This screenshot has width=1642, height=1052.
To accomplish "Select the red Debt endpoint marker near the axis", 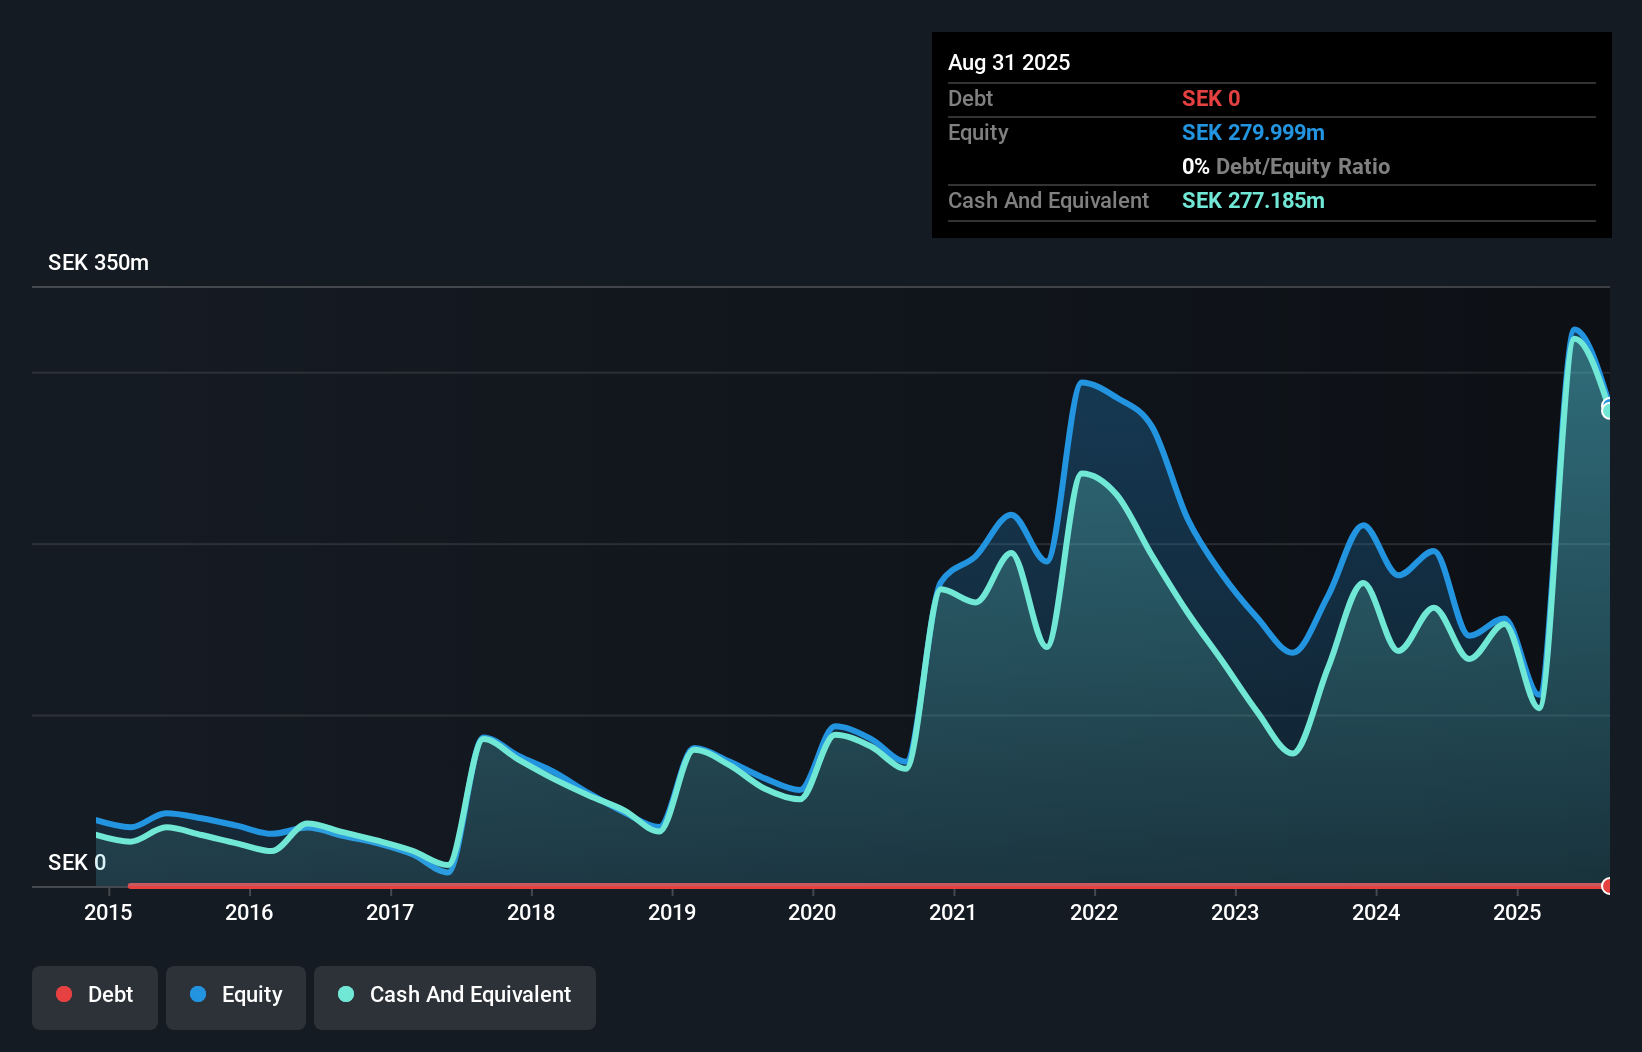I will tap(1607, 886).
